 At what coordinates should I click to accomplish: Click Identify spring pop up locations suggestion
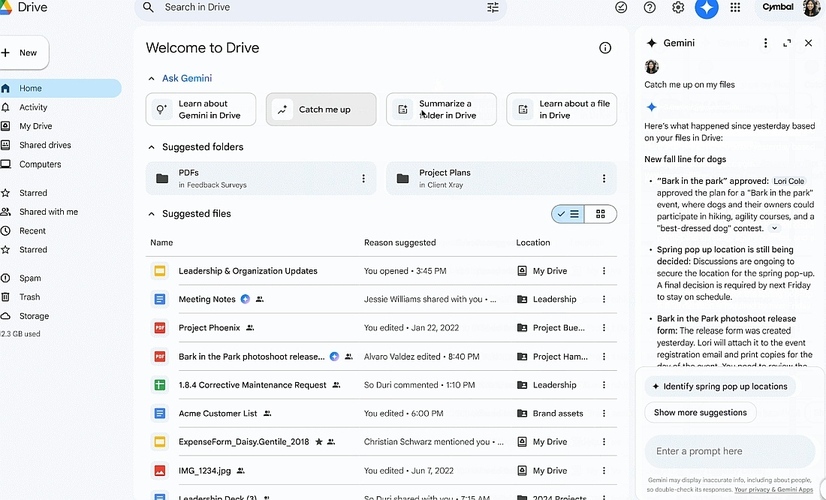(x=720, y=387)
